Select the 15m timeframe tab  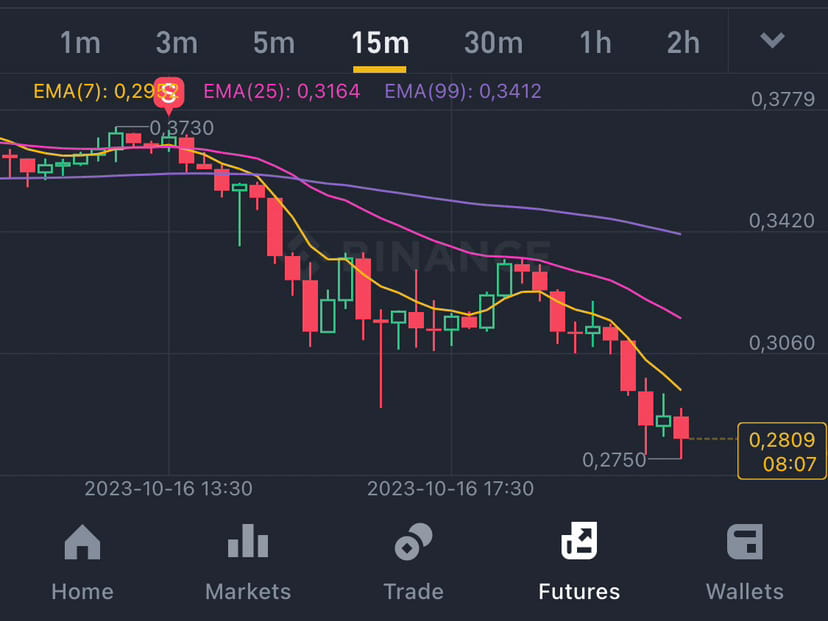[380, 43]
